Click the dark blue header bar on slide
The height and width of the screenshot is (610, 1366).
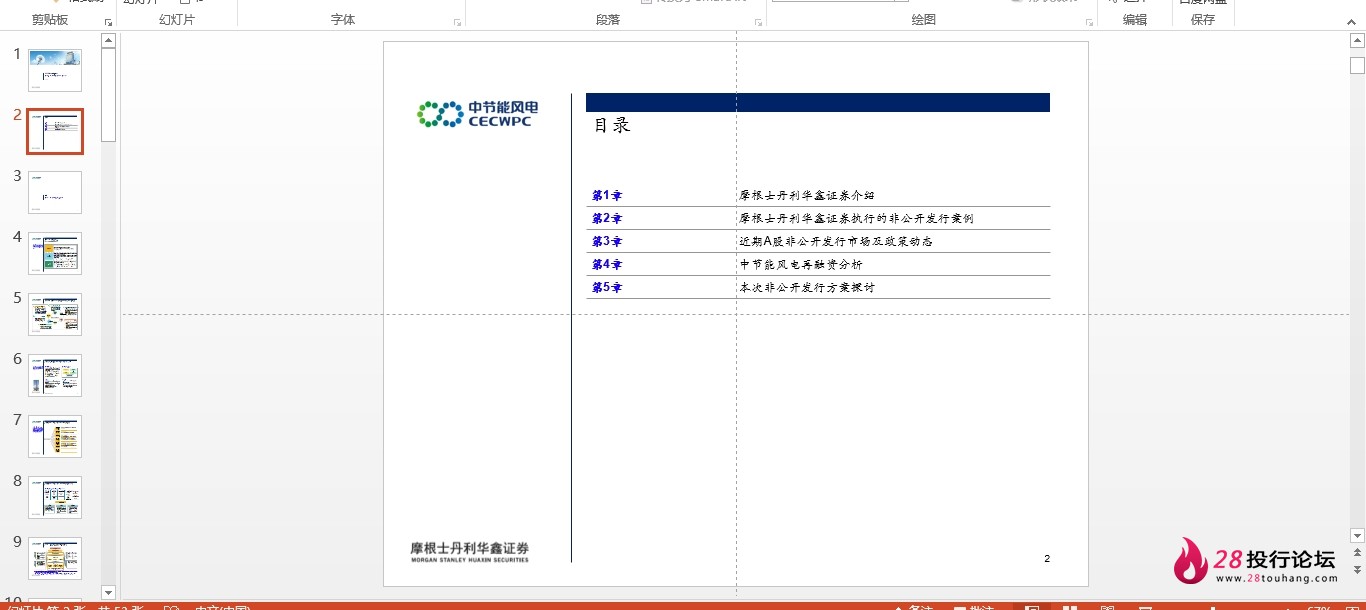818,102
